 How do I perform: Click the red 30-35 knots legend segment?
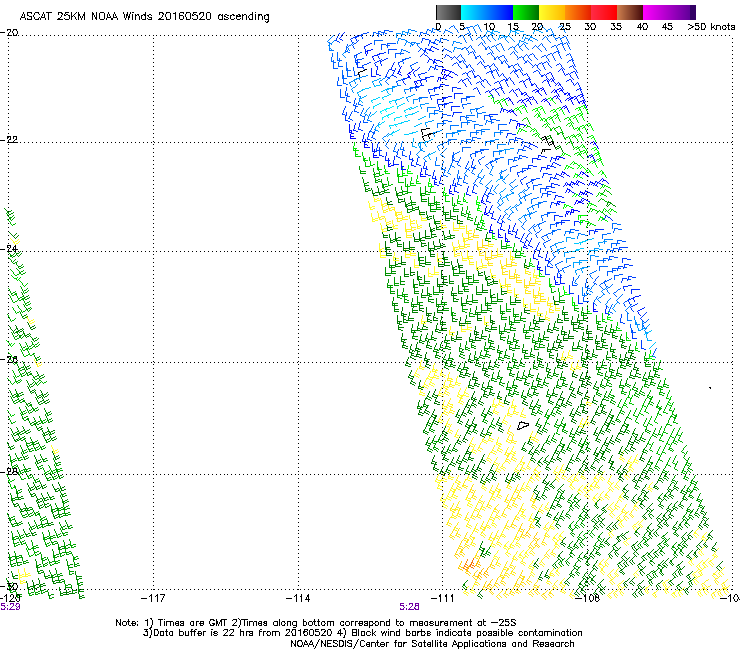[x=604, y=12]
